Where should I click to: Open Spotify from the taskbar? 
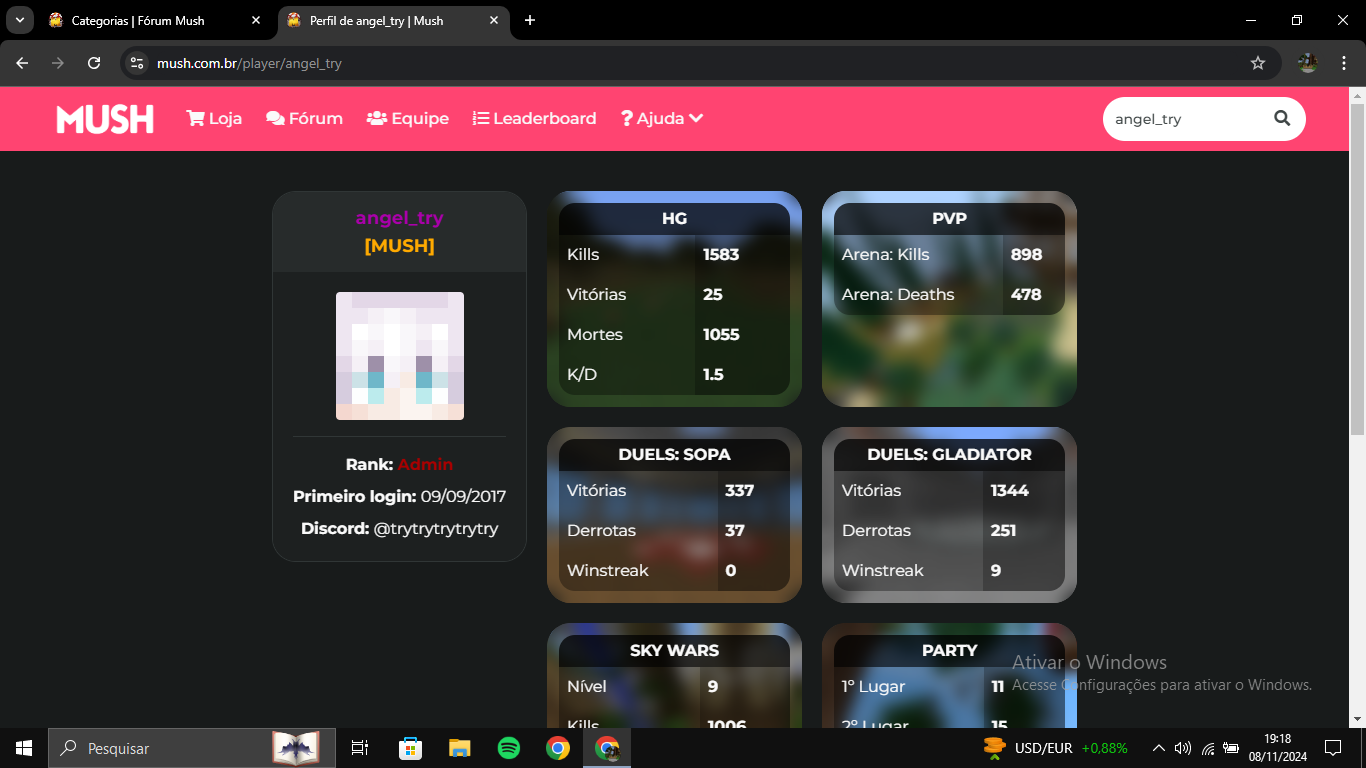[509, 748]
